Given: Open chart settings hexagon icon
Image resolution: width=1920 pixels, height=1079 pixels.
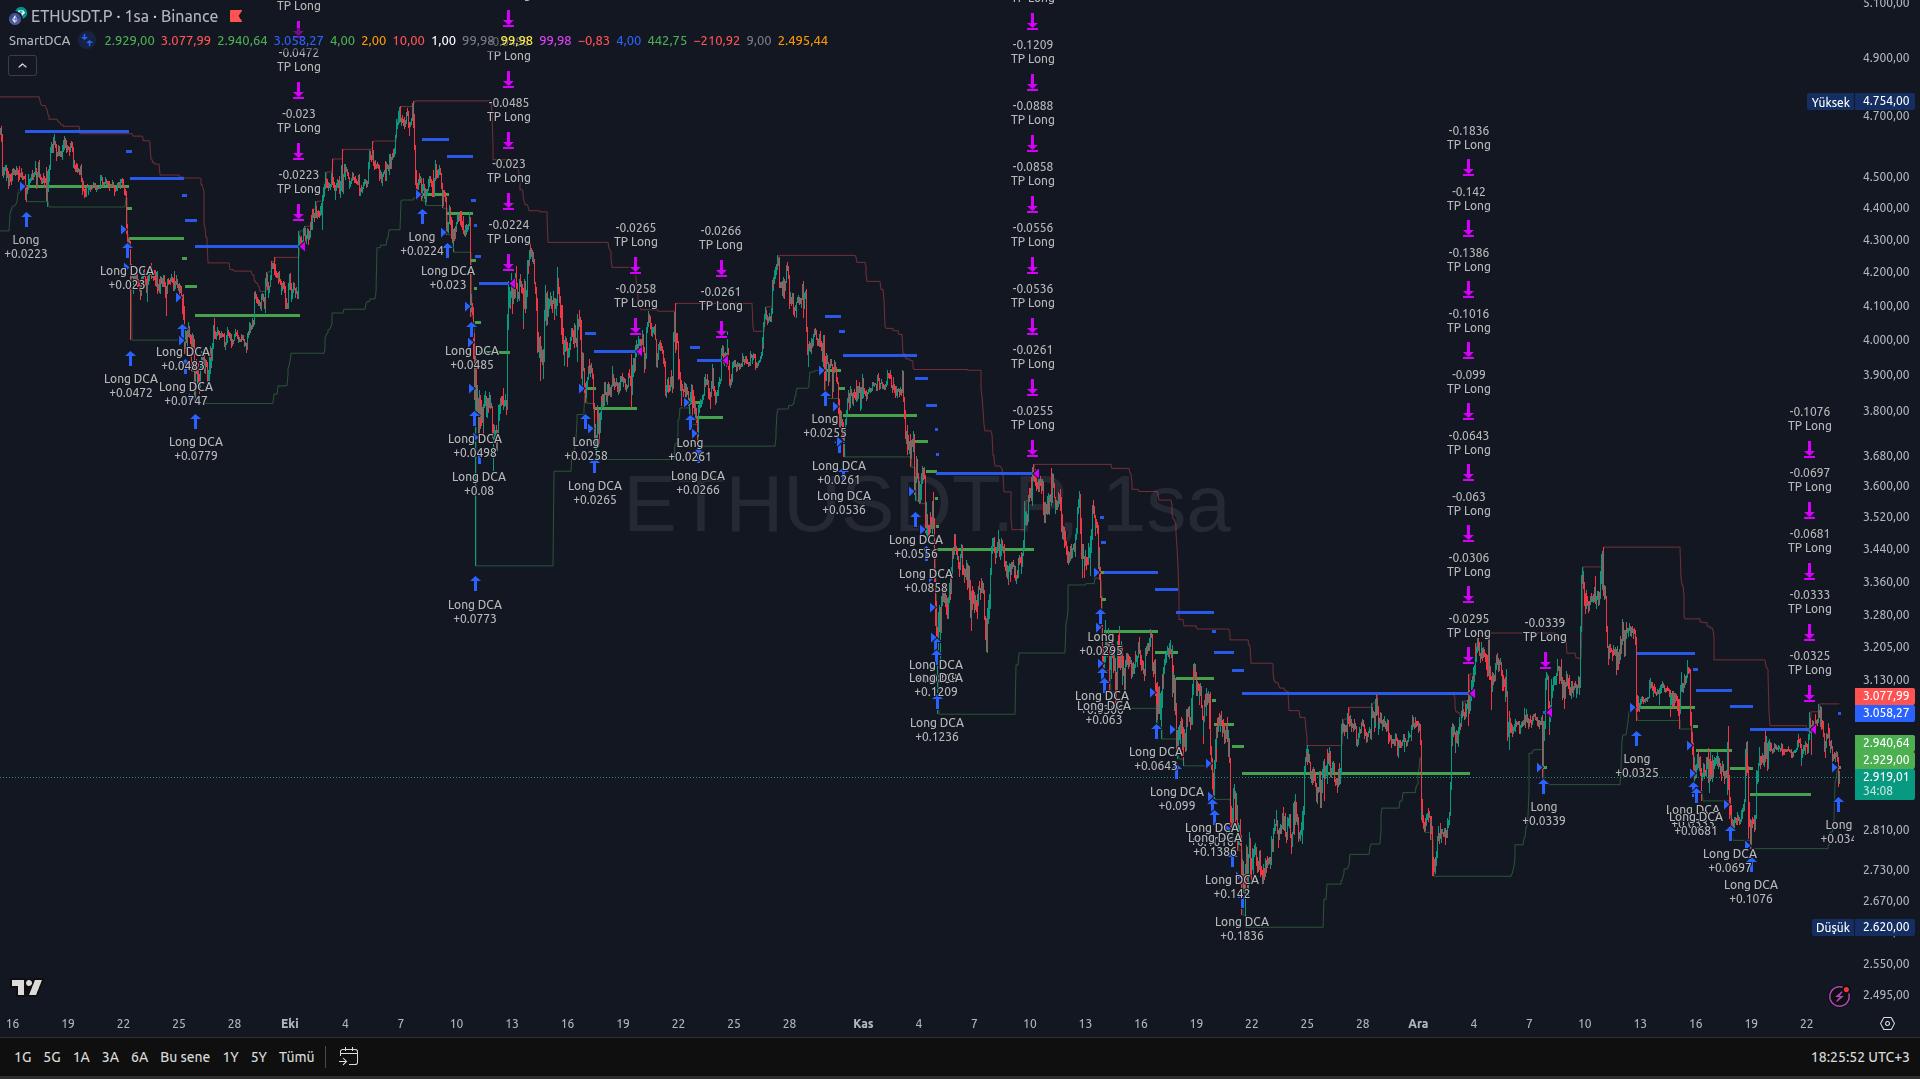Looking at the screenshot, I should pyautogui.click(x=1887, y=1023).
